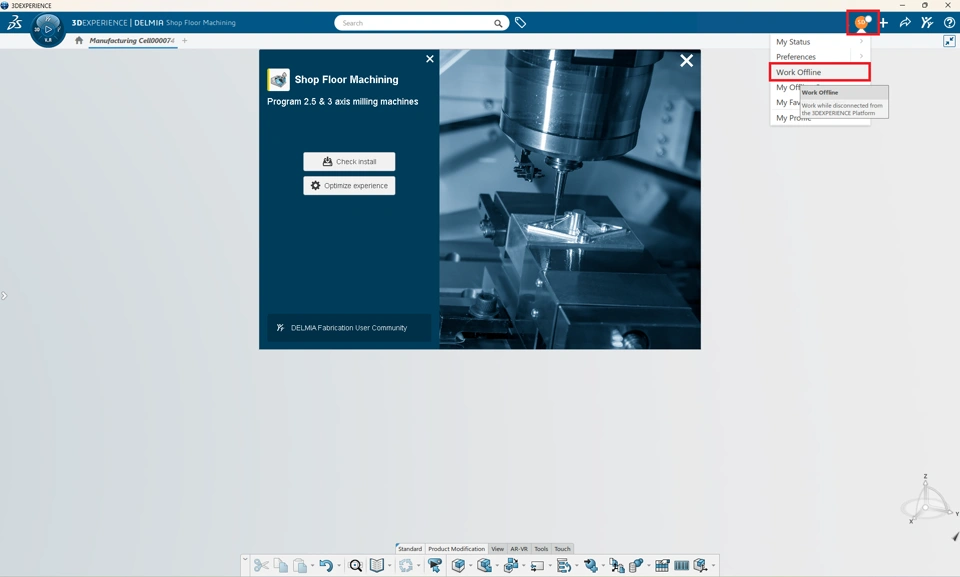Click the tag icon next to search

click(520, 23)
